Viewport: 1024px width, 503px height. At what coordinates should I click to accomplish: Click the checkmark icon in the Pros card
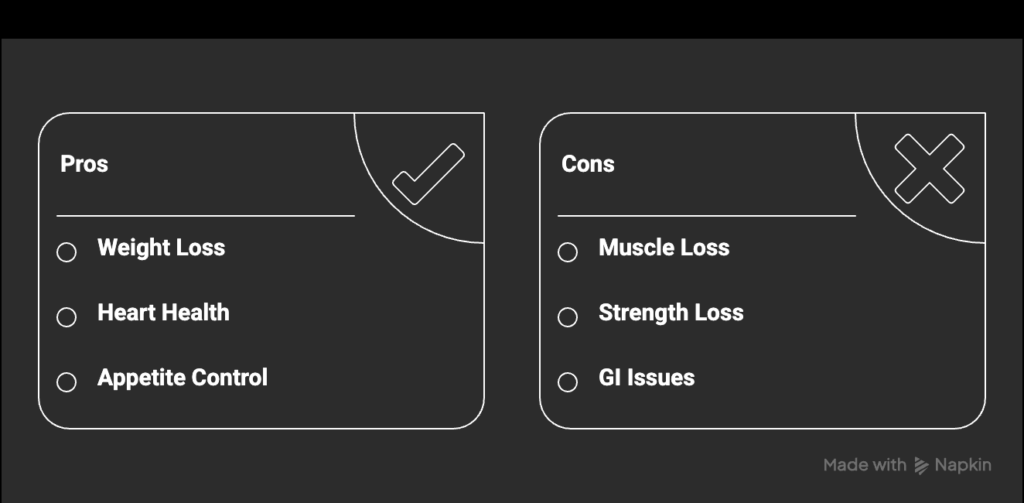428,175
